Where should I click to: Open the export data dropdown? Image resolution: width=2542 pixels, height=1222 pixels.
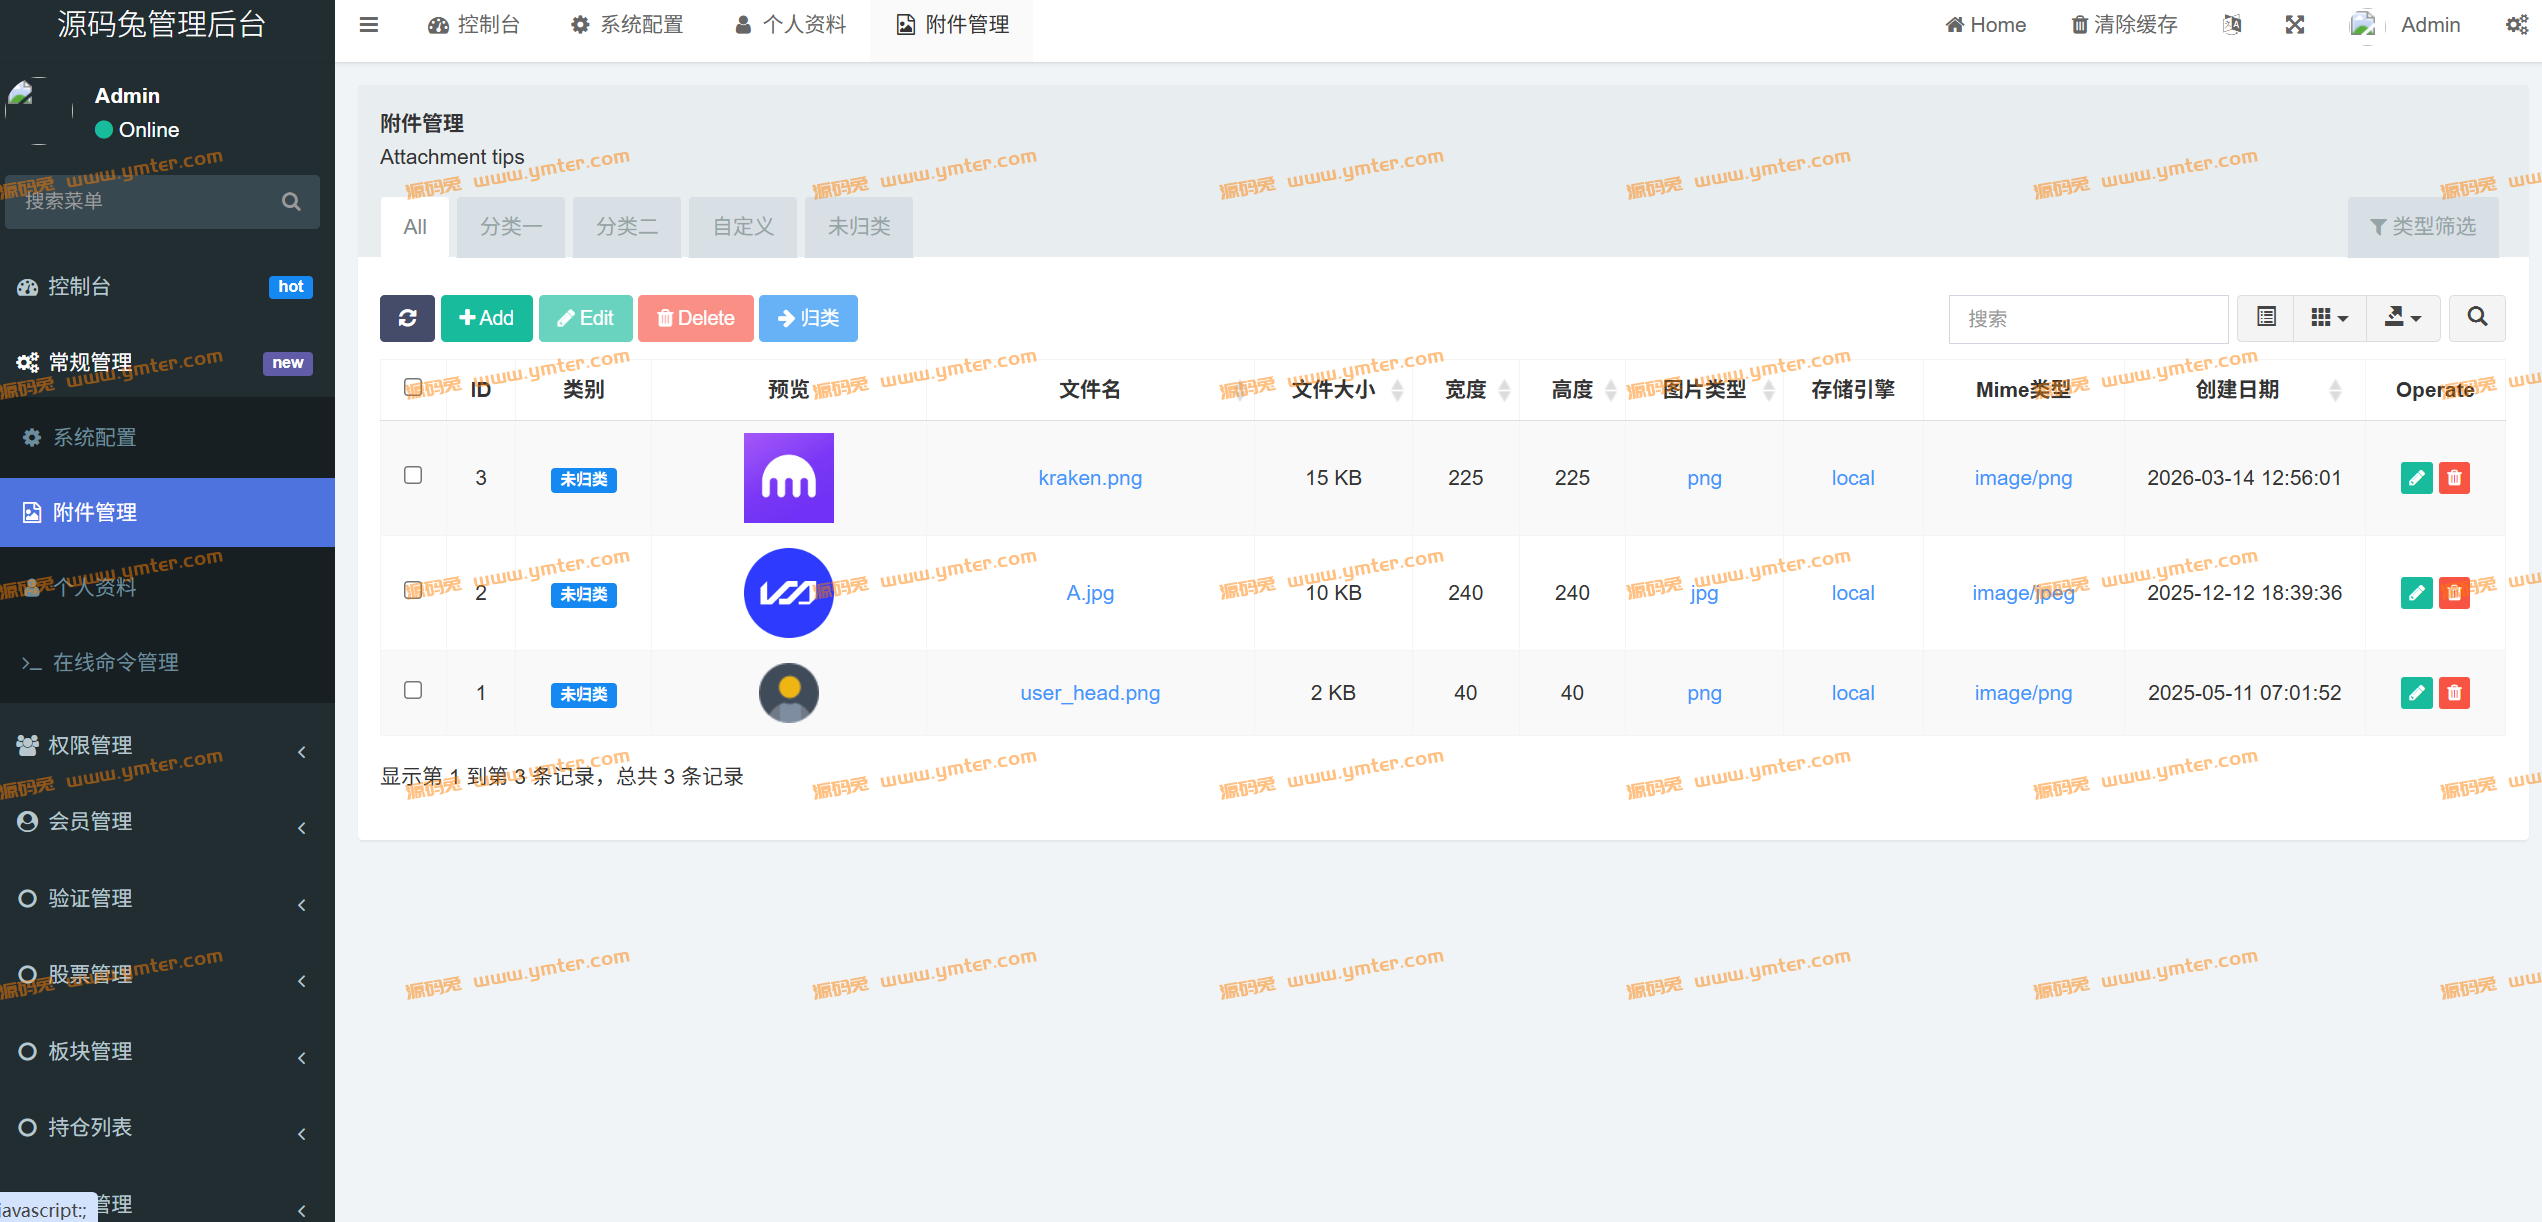point(2403,318)
